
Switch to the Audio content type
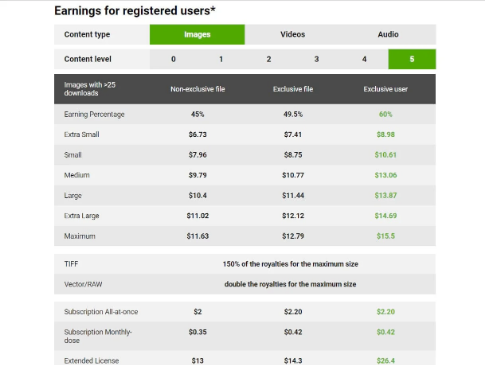(x=388, y=34)
